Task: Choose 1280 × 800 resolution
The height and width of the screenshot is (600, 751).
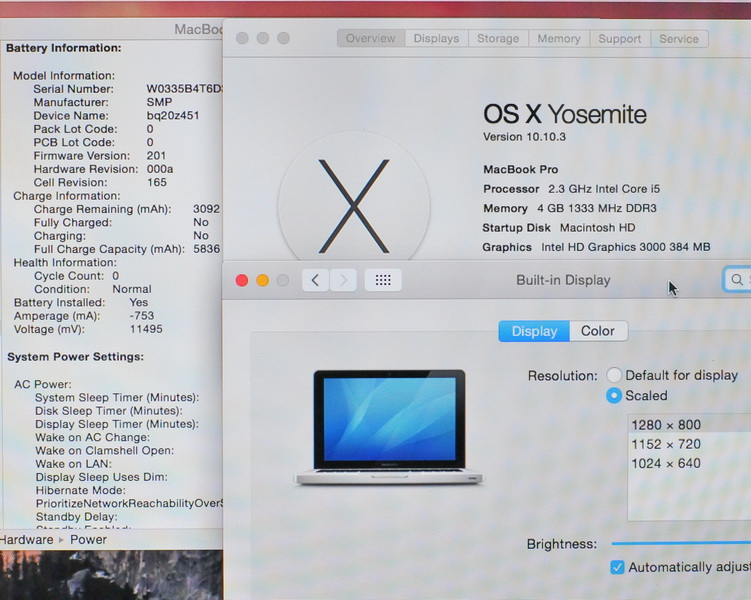Action: point(689,424)
